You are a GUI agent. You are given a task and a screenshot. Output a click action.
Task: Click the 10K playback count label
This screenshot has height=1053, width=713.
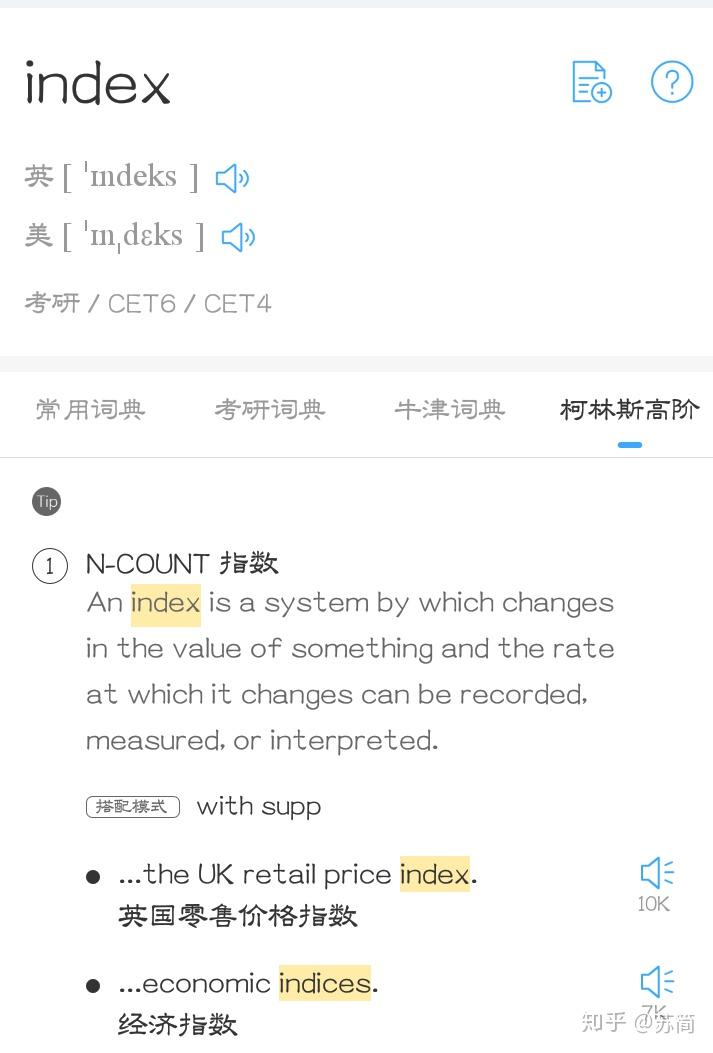653,903
